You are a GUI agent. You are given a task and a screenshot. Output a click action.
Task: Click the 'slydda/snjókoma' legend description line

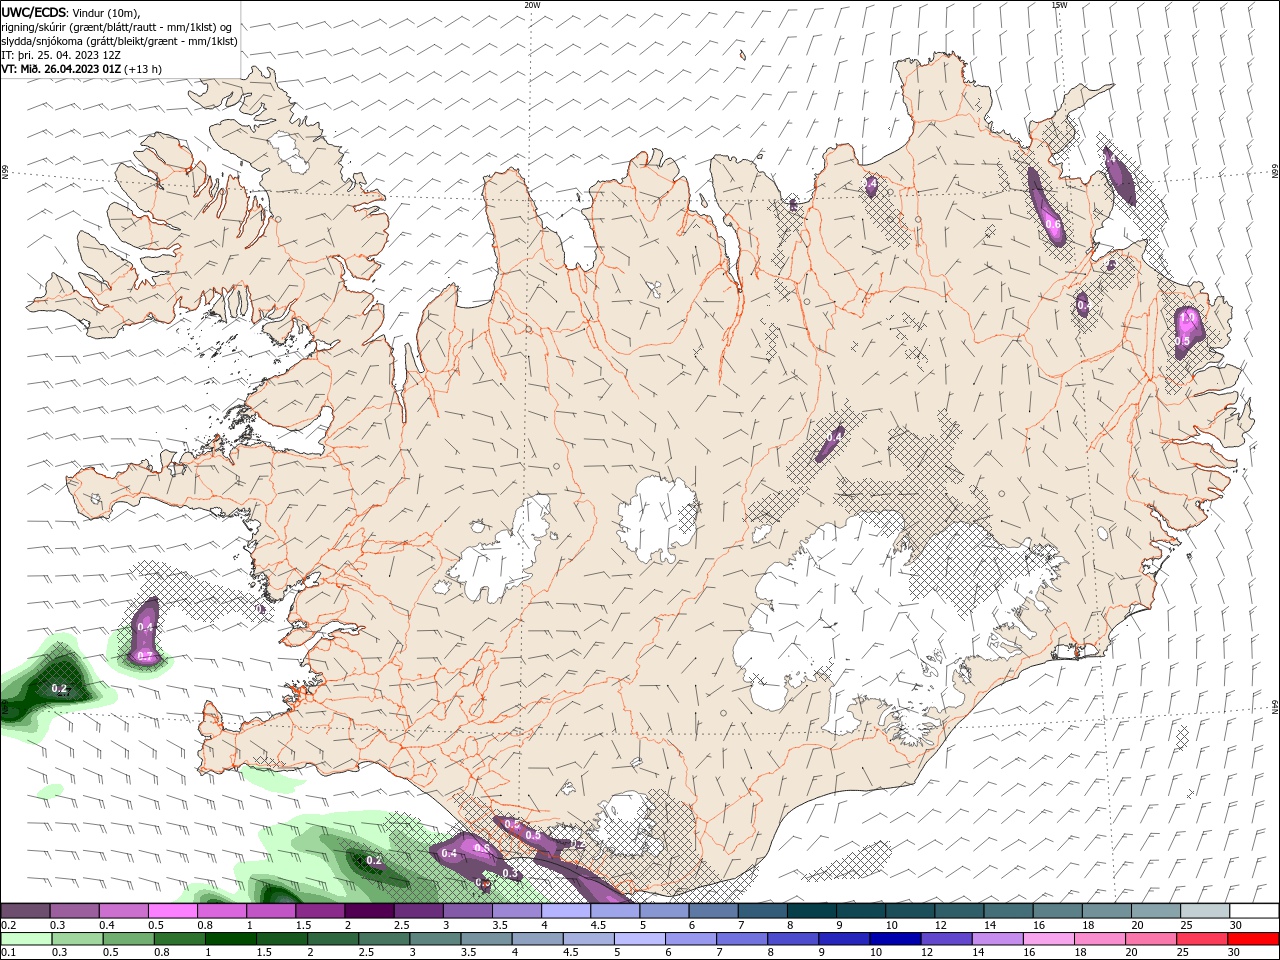click(x=120, y=41)
